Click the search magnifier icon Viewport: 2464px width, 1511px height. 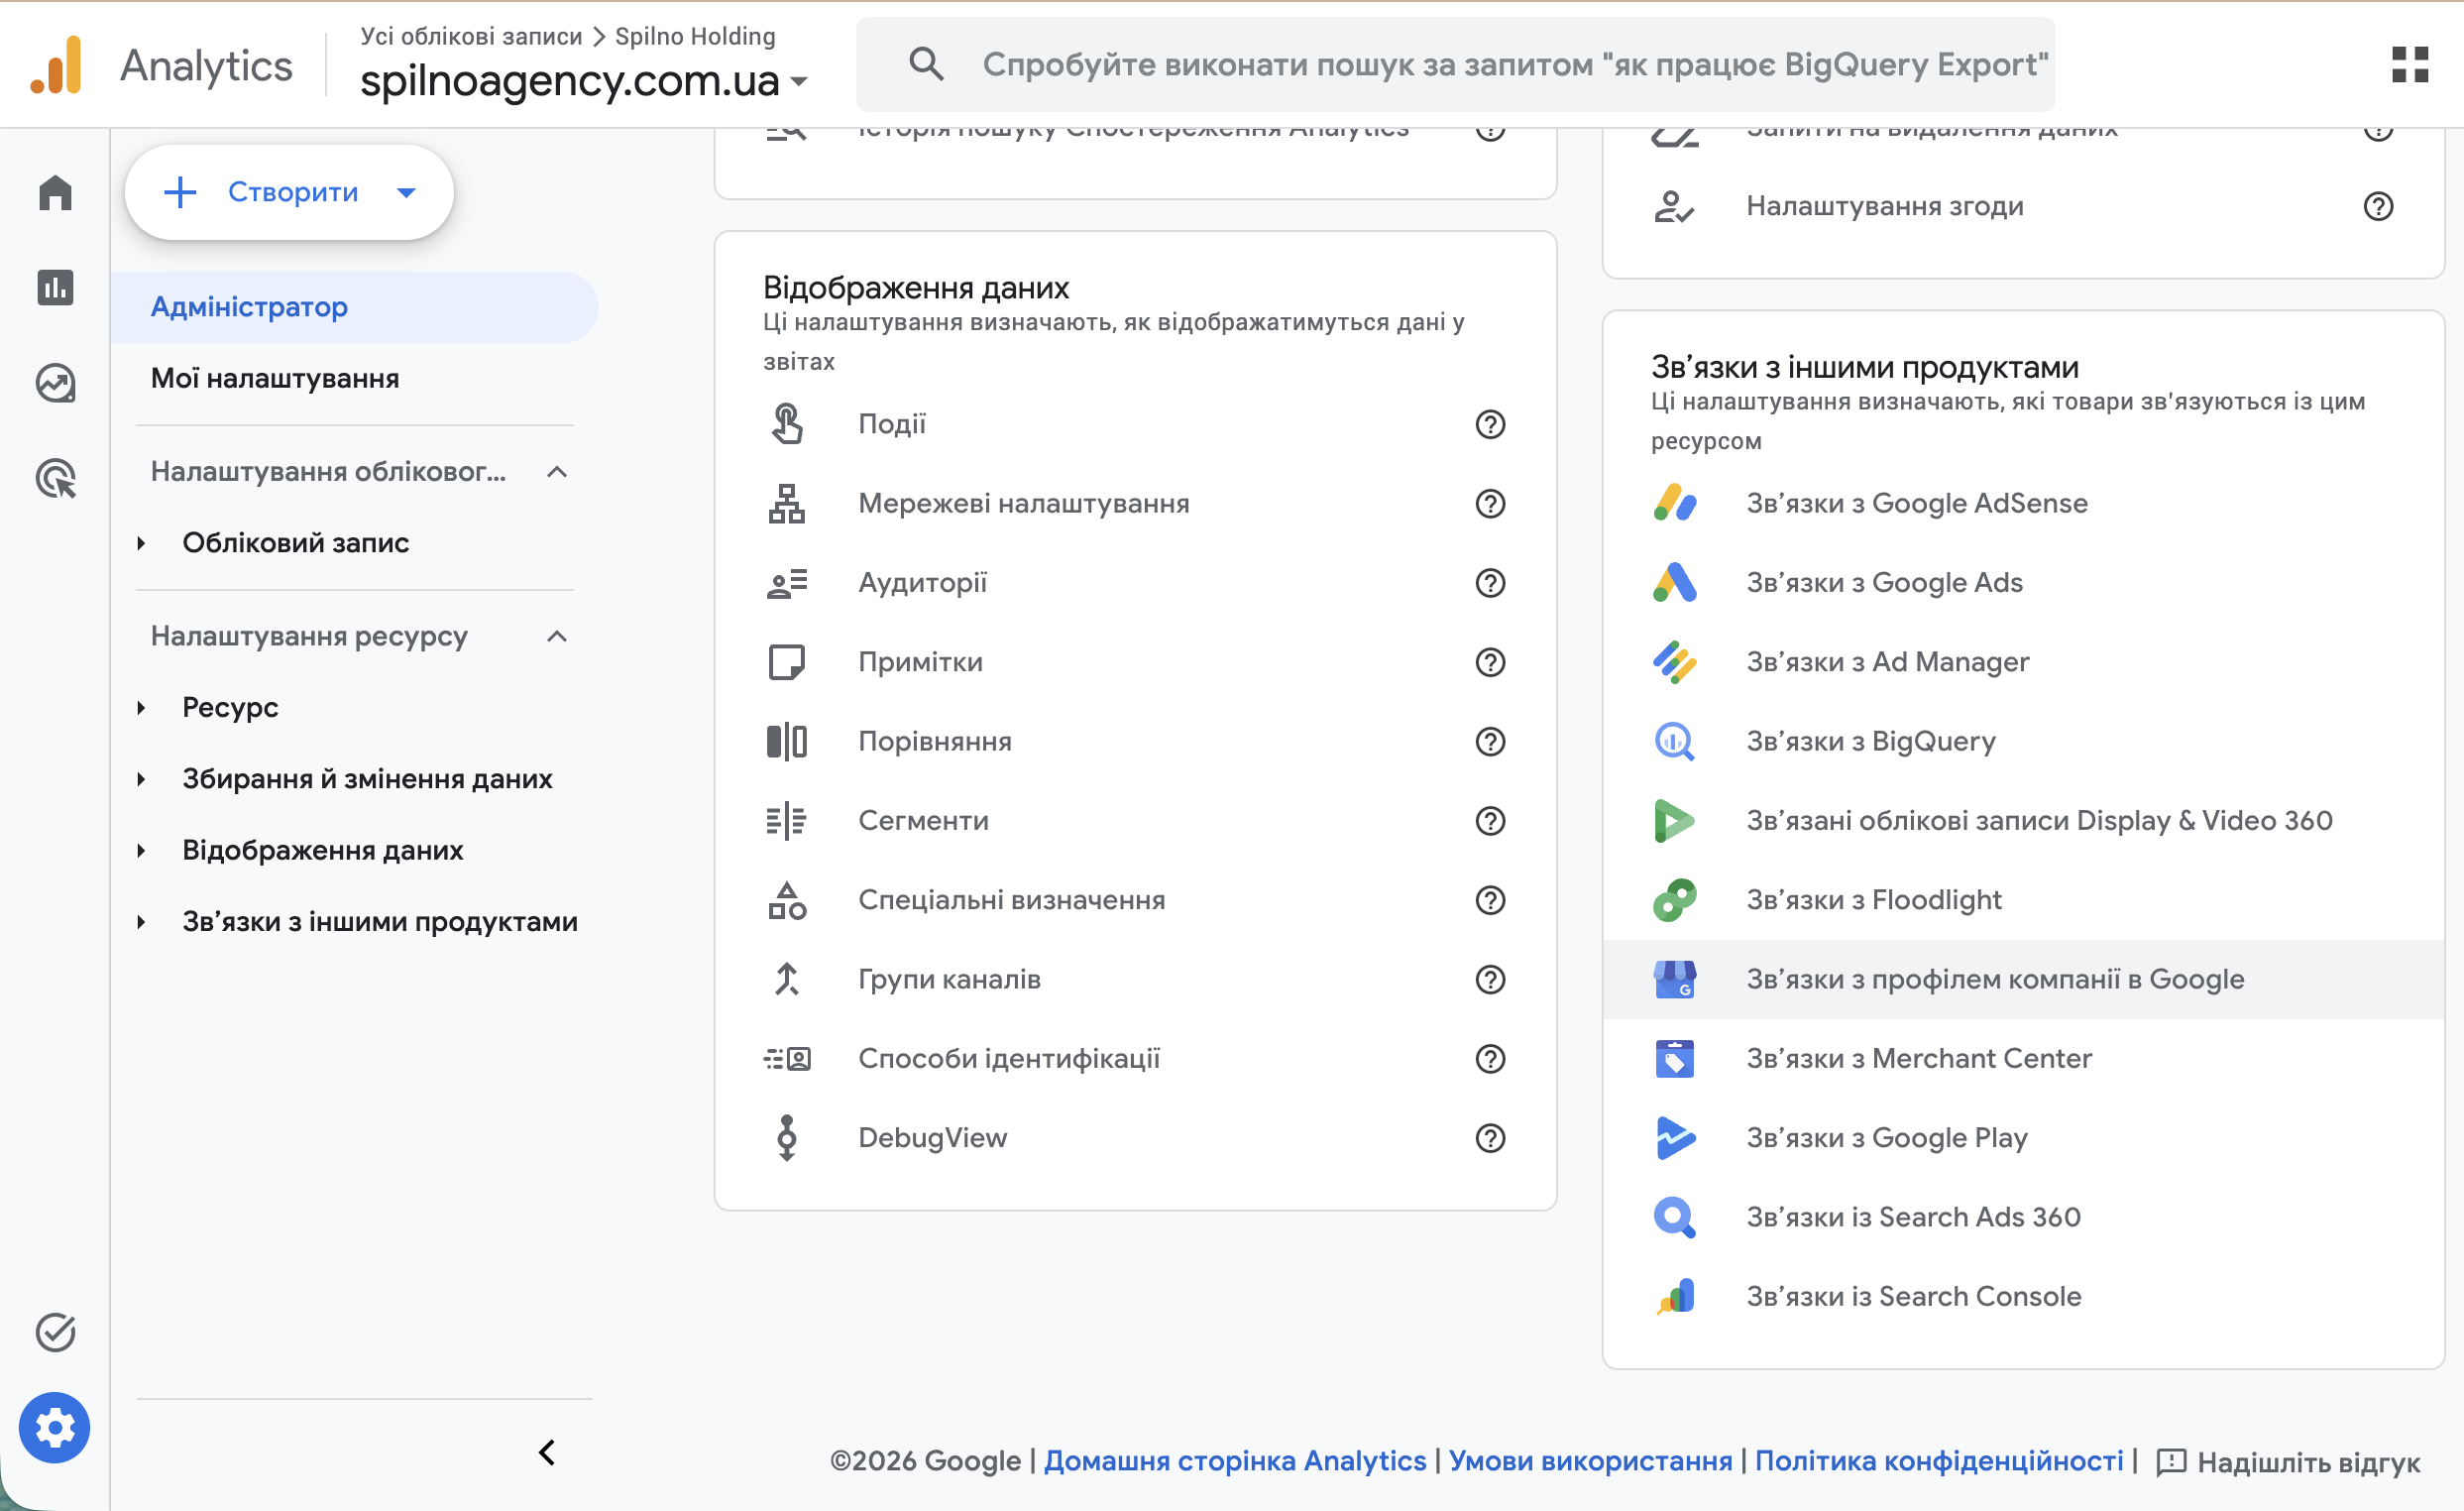click(926, 64)
